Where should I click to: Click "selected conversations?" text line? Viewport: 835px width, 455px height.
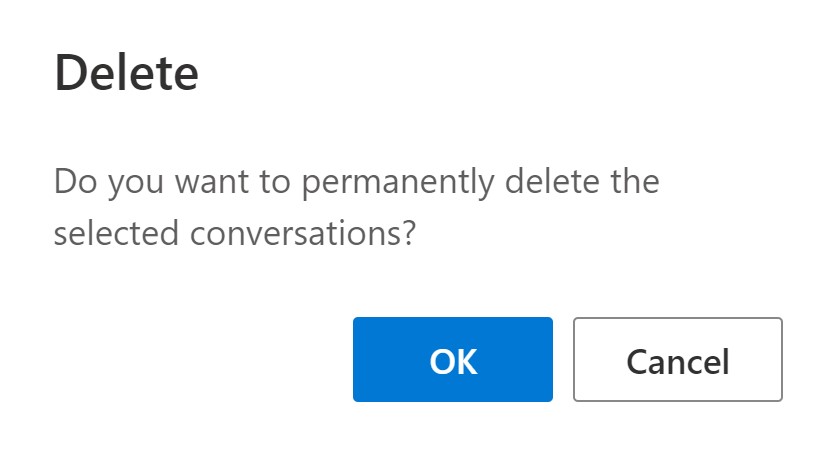[235, 234]
